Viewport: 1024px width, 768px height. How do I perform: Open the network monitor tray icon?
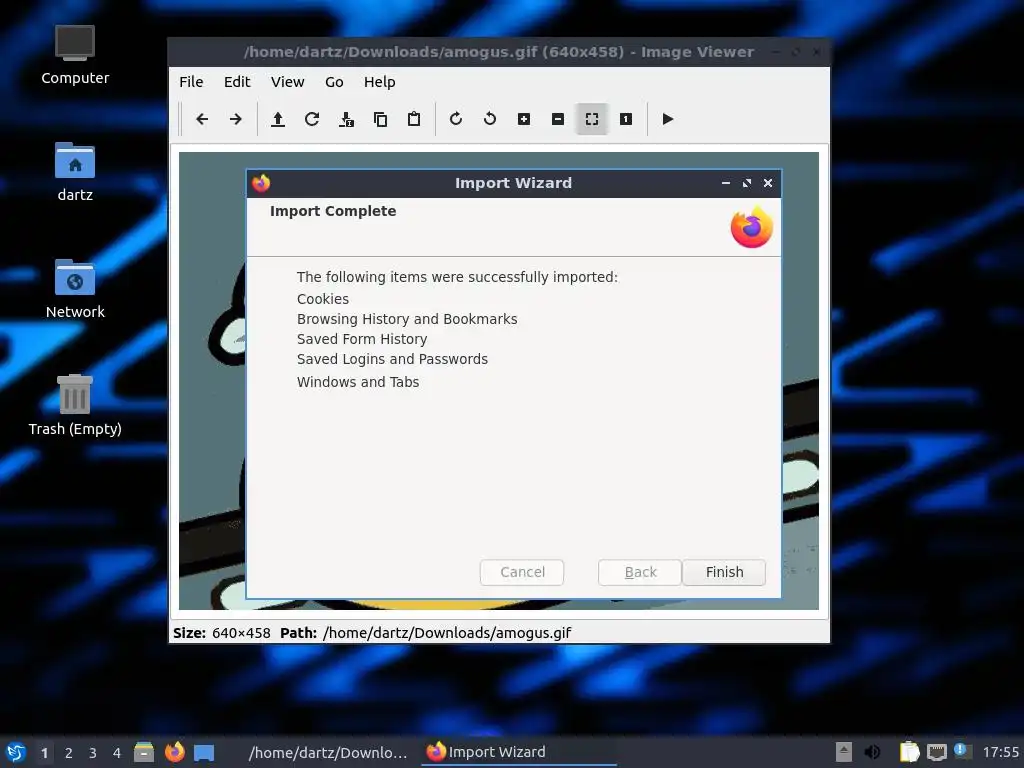(936, 752)
